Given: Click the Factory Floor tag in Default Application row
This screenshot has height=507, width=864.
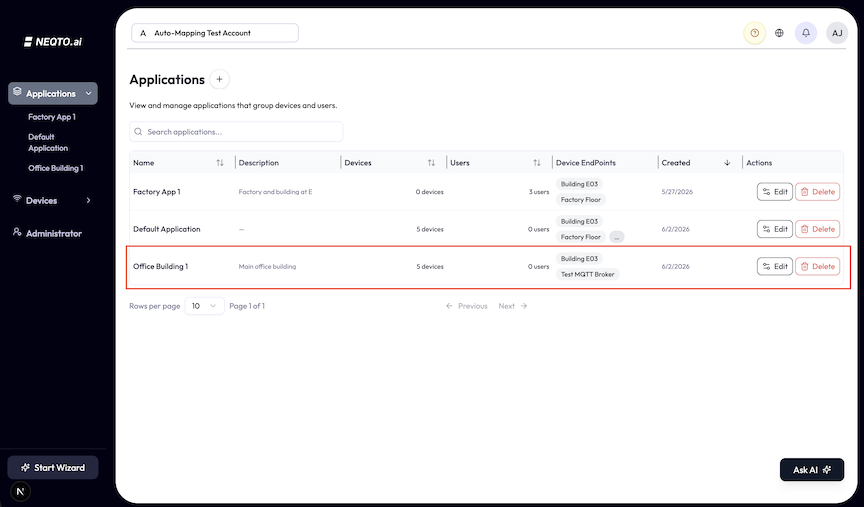Looking at the screenshot, I should point(581,237).
